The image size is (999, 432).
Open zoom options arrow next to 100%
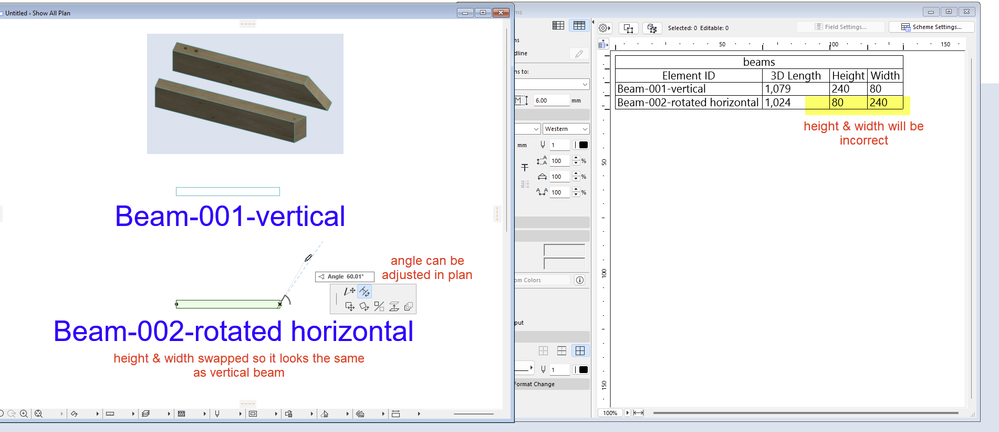[626, 413]
